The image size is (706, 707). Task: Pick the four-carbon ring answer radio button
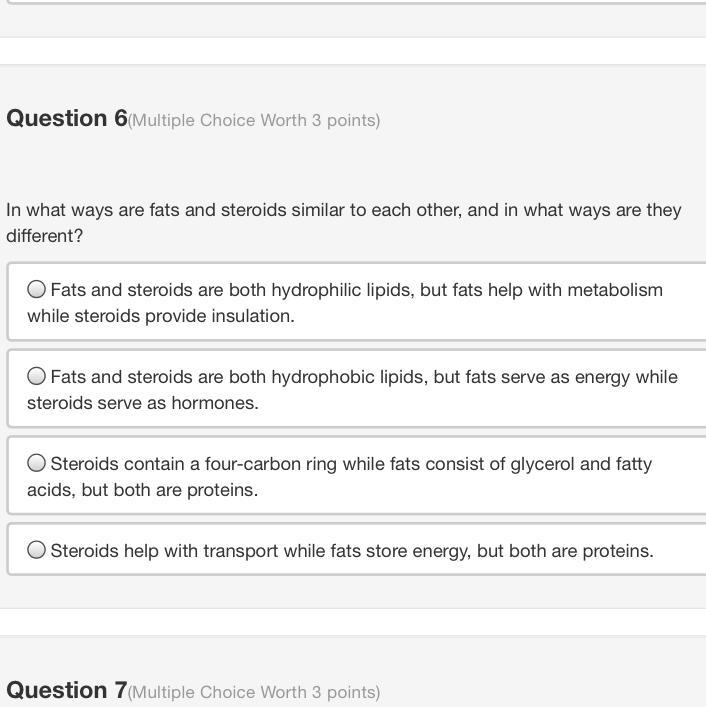click(x=37, y=463)
